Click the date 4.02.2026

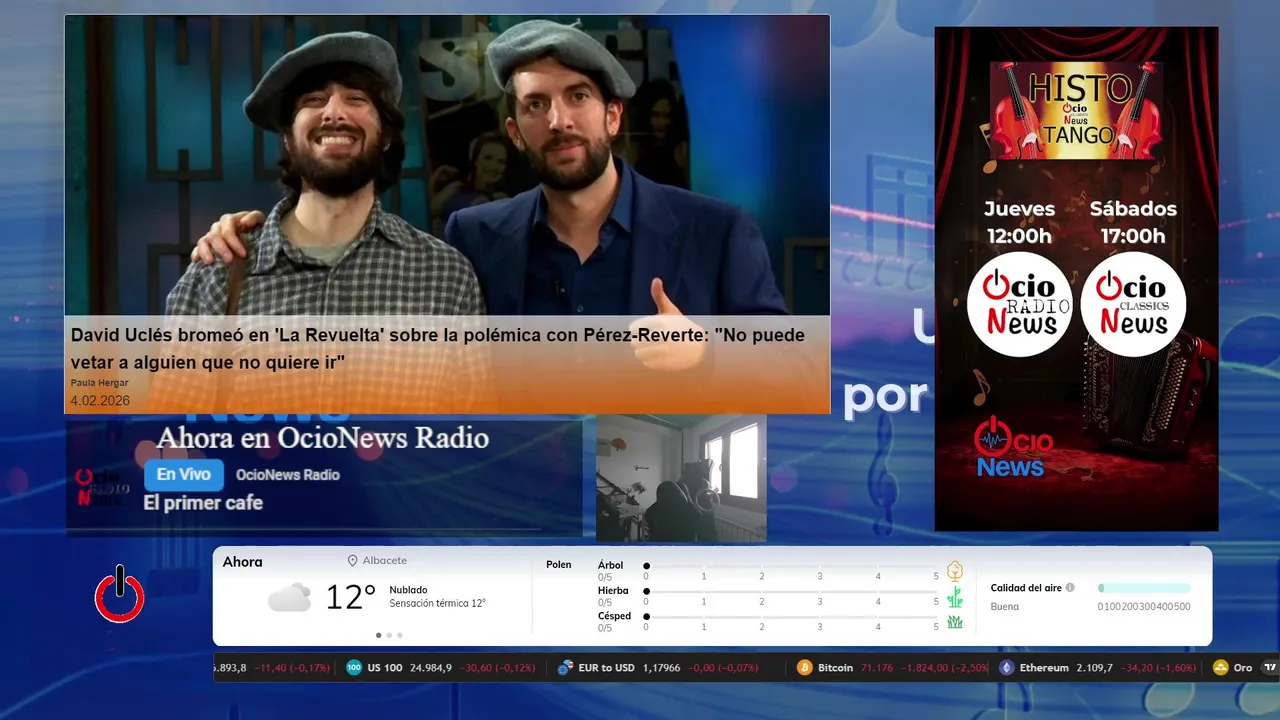[100, 401]
